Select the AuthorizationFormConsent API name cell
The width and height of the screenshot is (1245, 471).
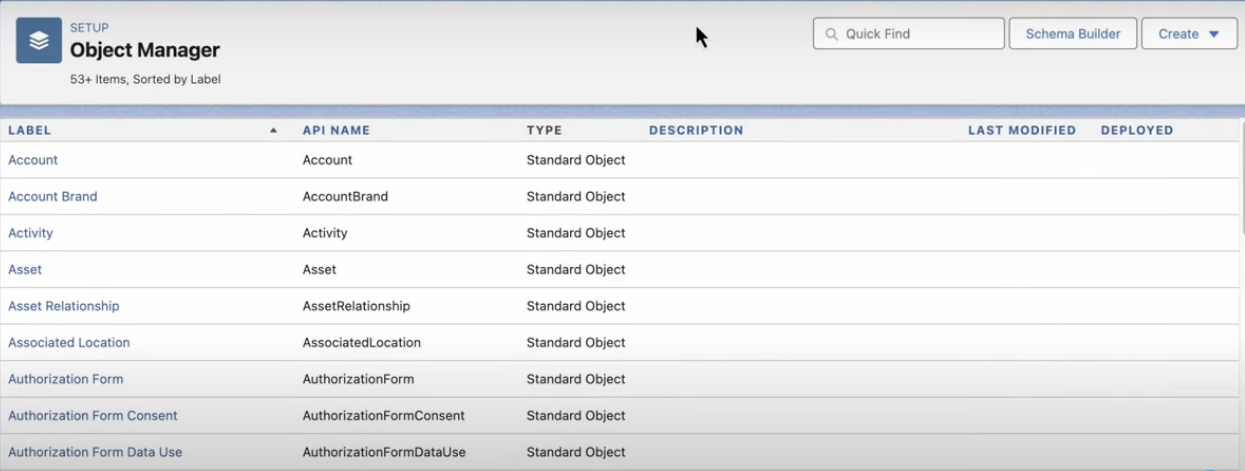(x=384, y=415)
